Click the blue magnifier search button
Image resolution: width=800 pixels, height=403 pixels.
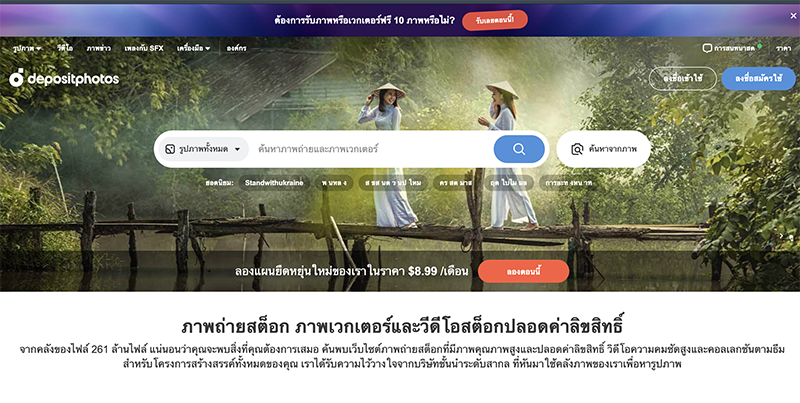pos(519,149)
